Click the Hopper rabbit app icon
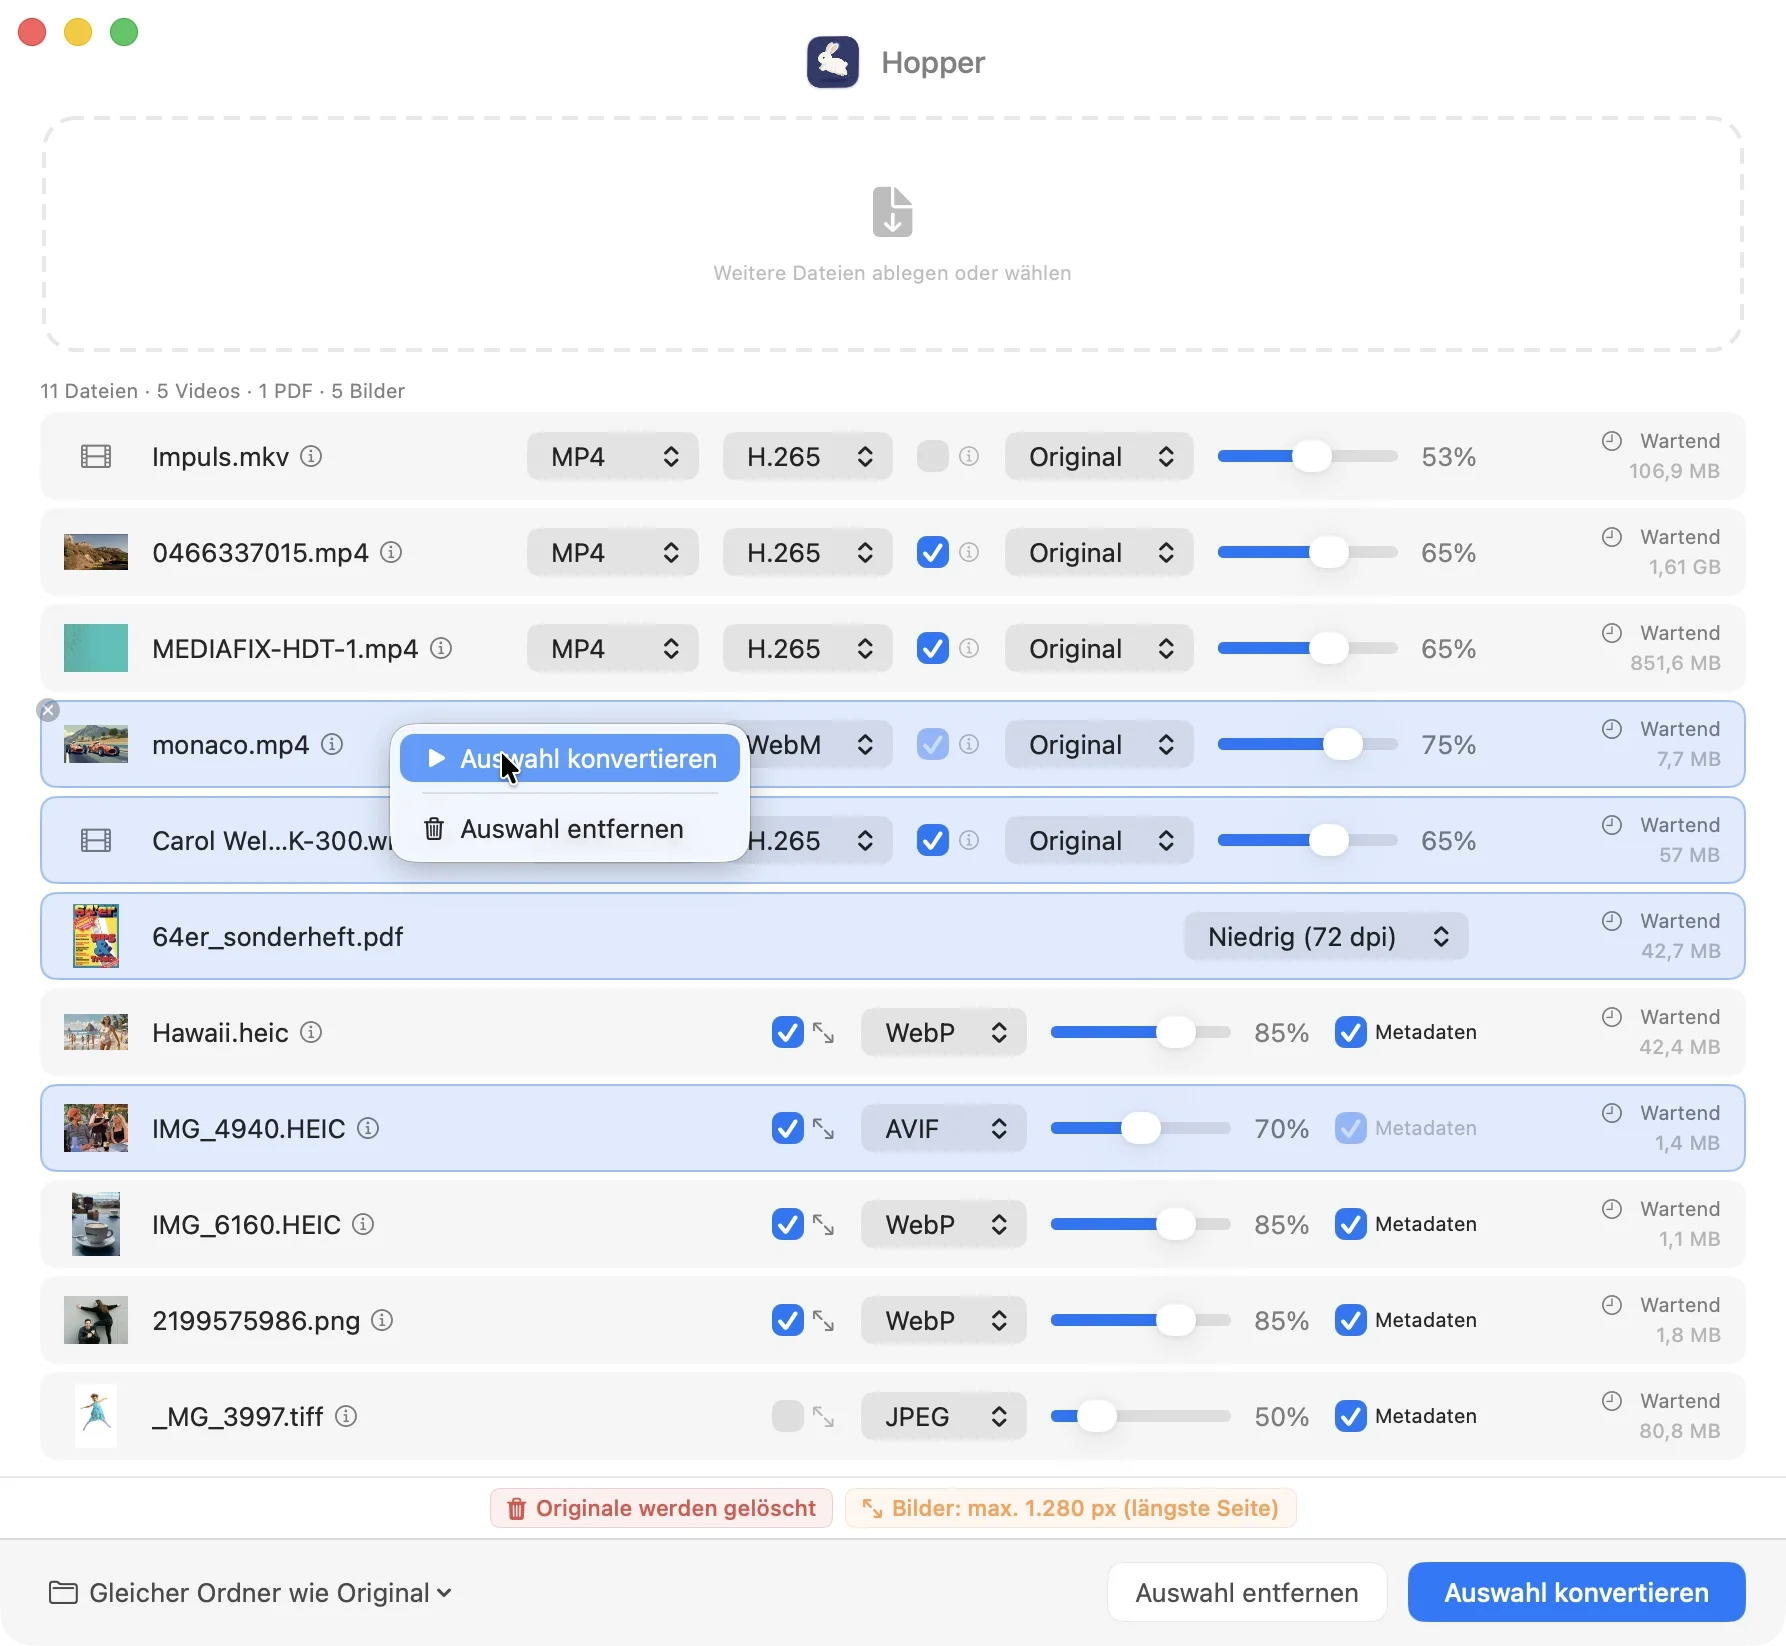Screen dimensions: 1786x1646 pyautogui.click(x=833, y=62)
